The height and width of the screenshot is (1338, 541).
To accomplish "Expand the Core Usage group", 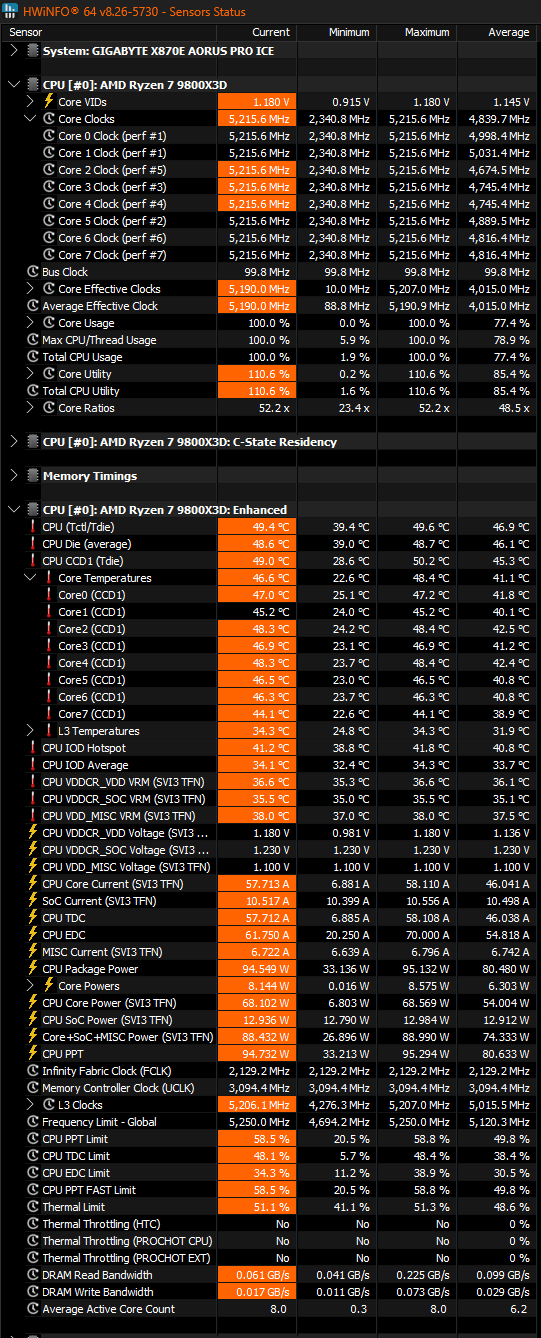I will (x=30, y=323).
